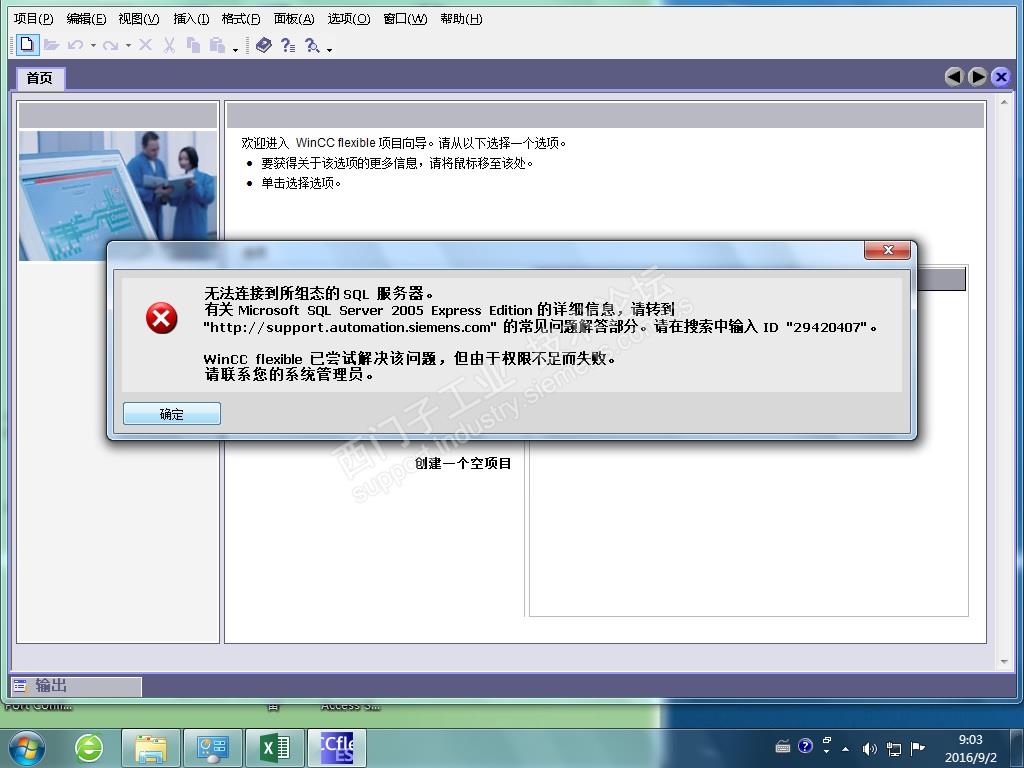Open File Explorer from the taskbar
Screen dimensions: 1024x768
pos(151,748)
